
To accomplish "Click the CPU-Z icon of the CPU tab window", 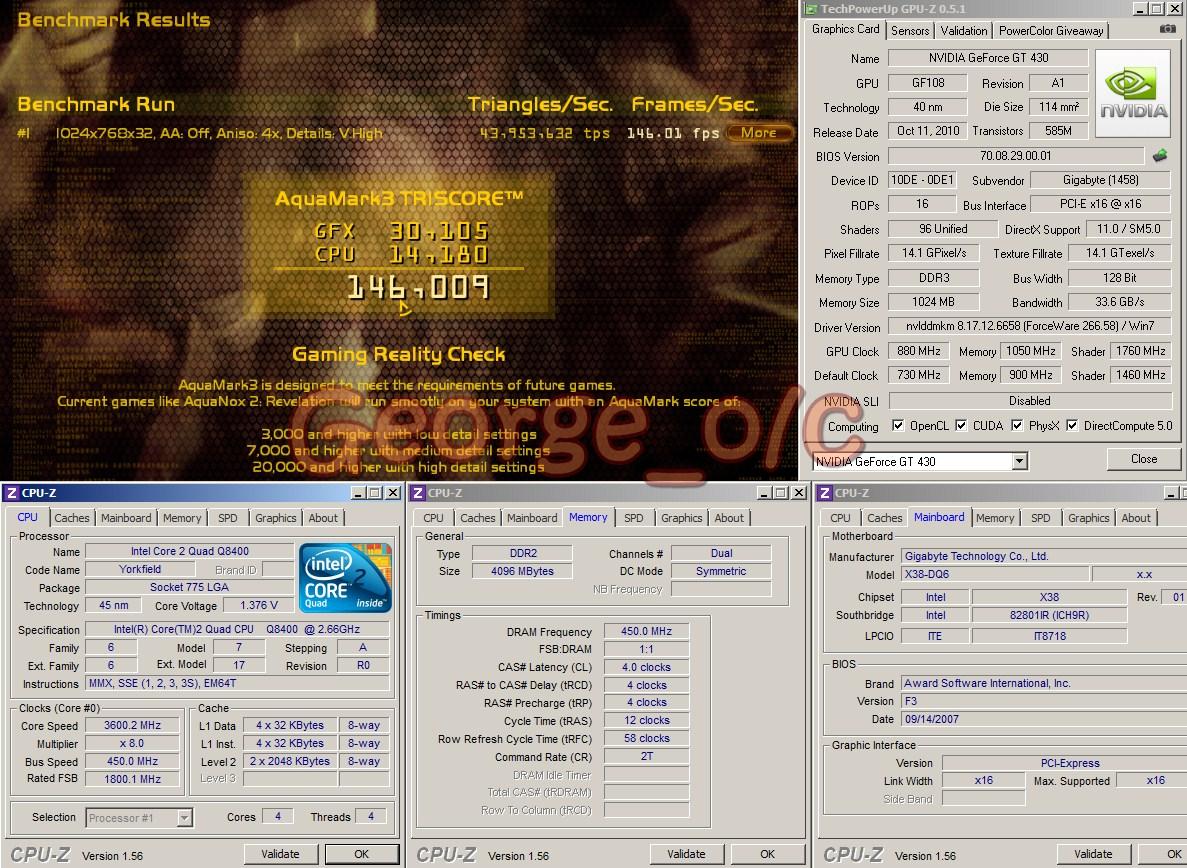I will click(11, 493).
